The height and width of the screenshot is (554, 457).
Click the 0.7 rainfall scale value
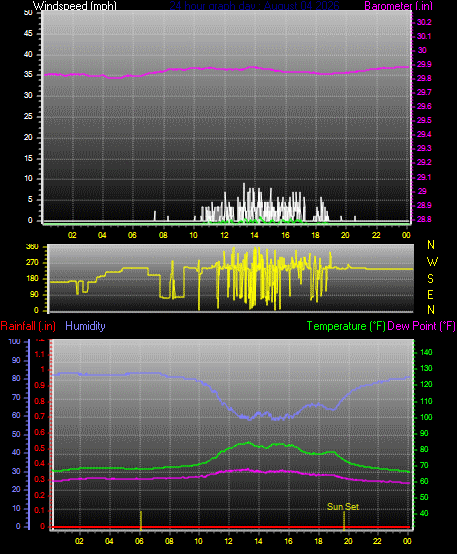tap(40, 417)
